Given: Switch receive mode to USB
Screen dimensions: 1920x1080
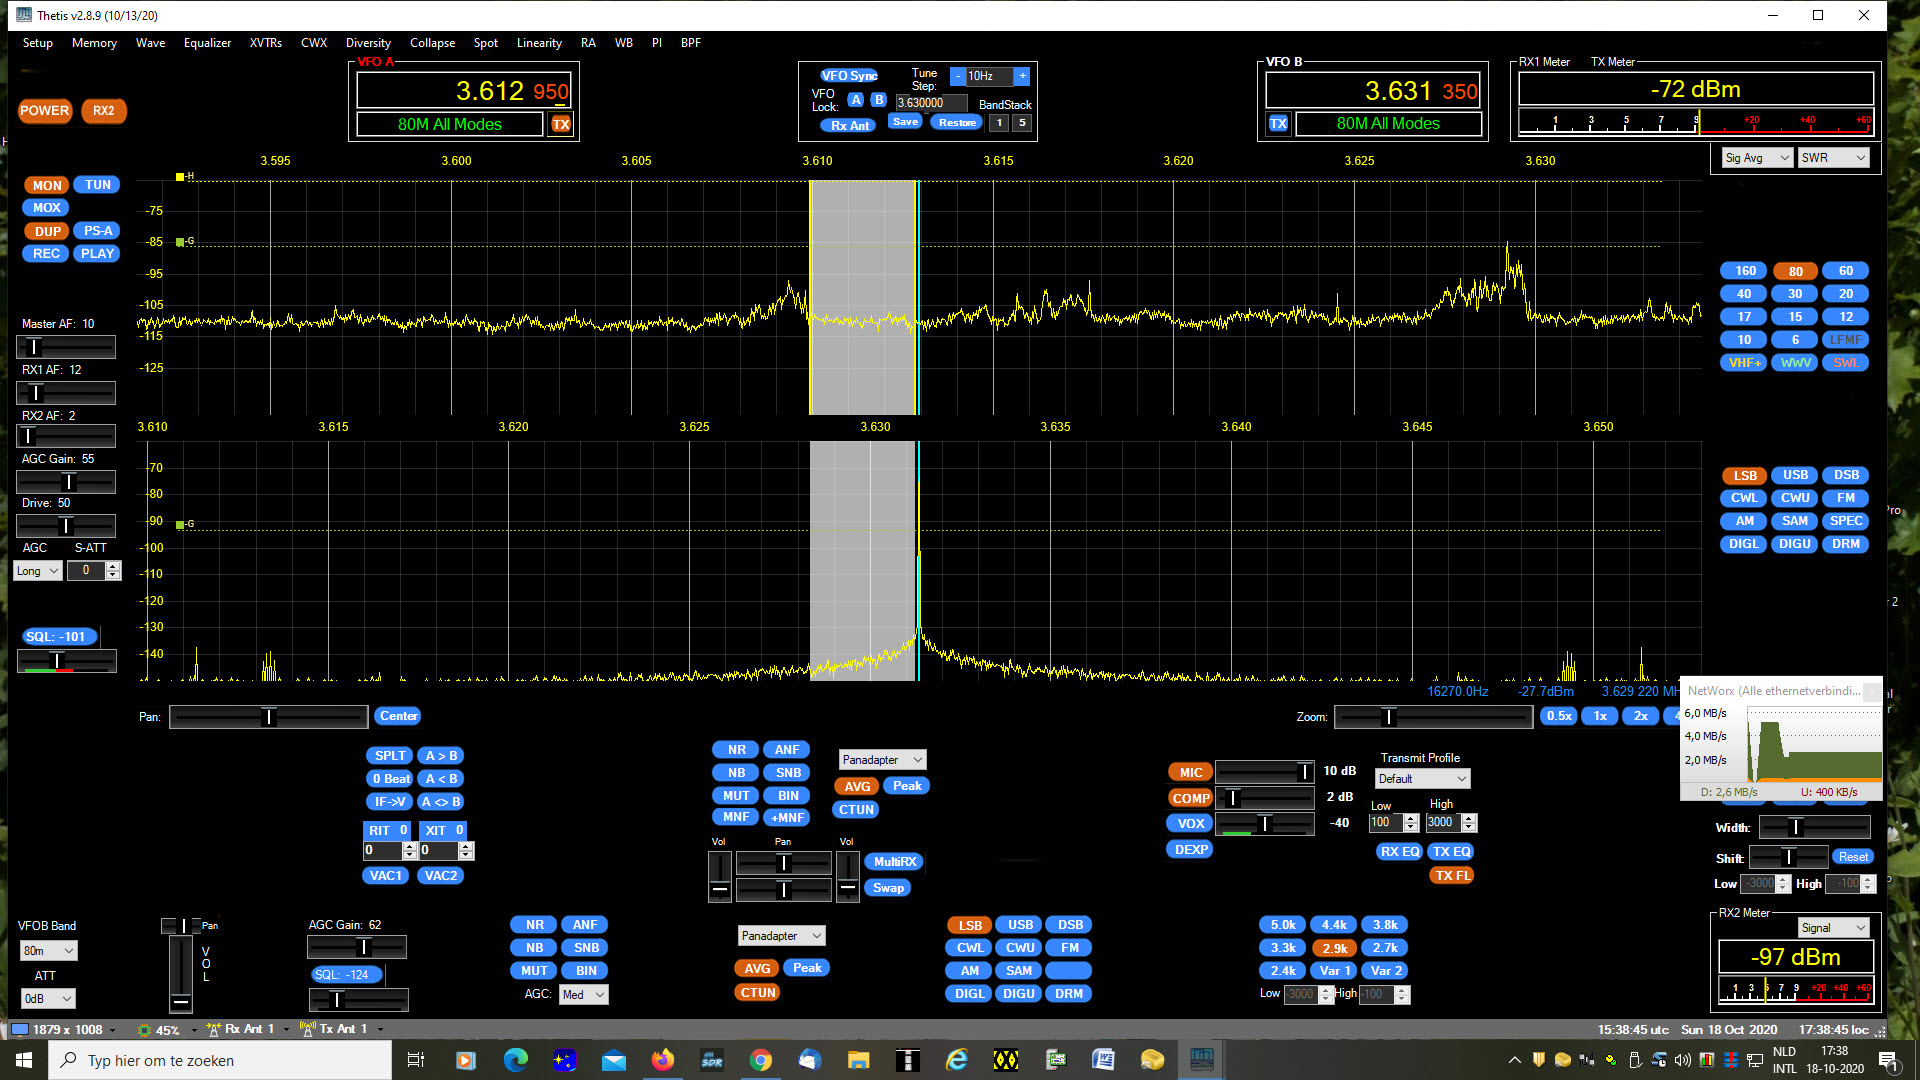Looking at the screenshot, I should (x=1794, y=475).
